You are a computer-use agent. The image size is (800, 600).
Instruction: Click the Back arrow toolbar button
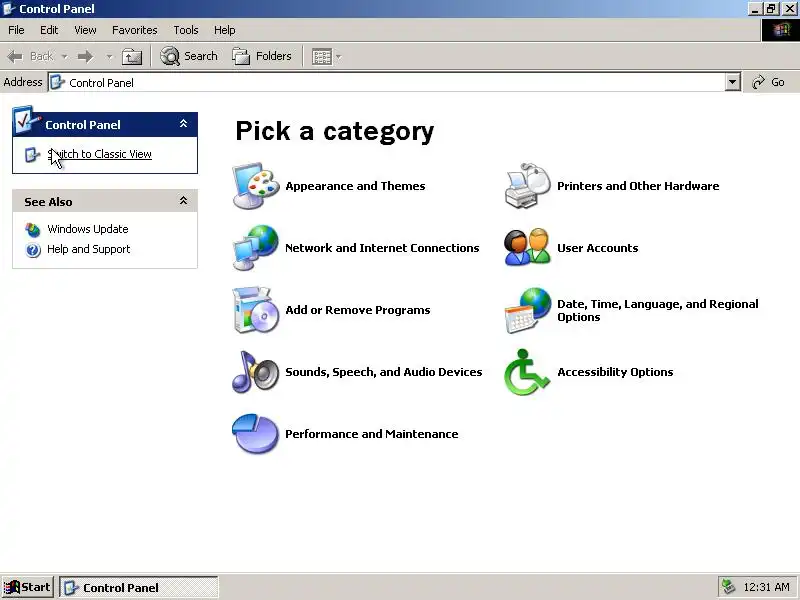click(x=30, y=56)
